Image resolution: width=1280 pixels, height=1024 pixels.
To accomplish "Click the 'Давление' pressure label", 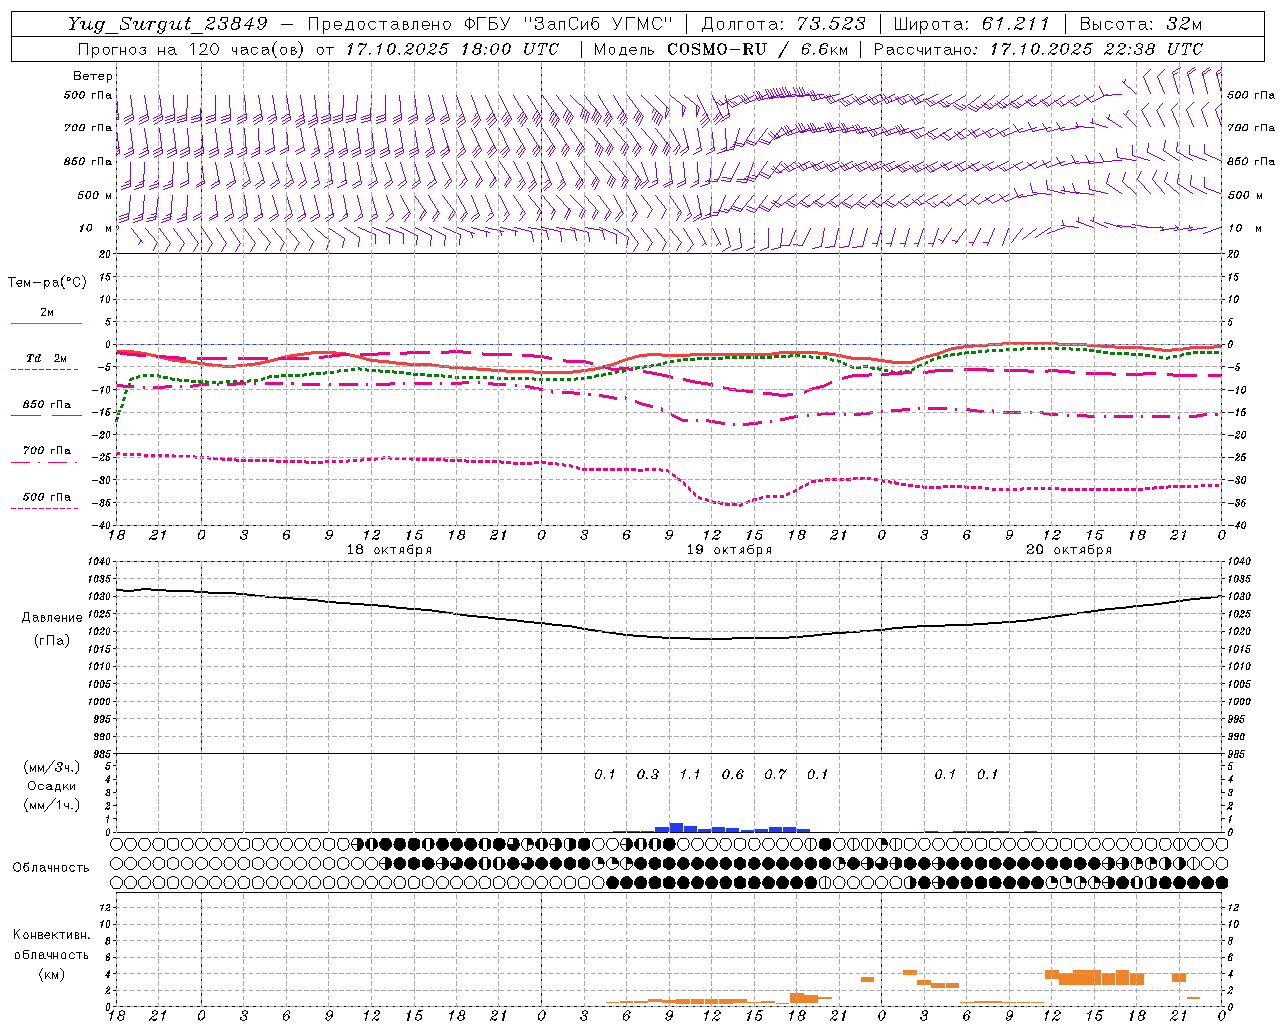I will click(x=52, y=618).
